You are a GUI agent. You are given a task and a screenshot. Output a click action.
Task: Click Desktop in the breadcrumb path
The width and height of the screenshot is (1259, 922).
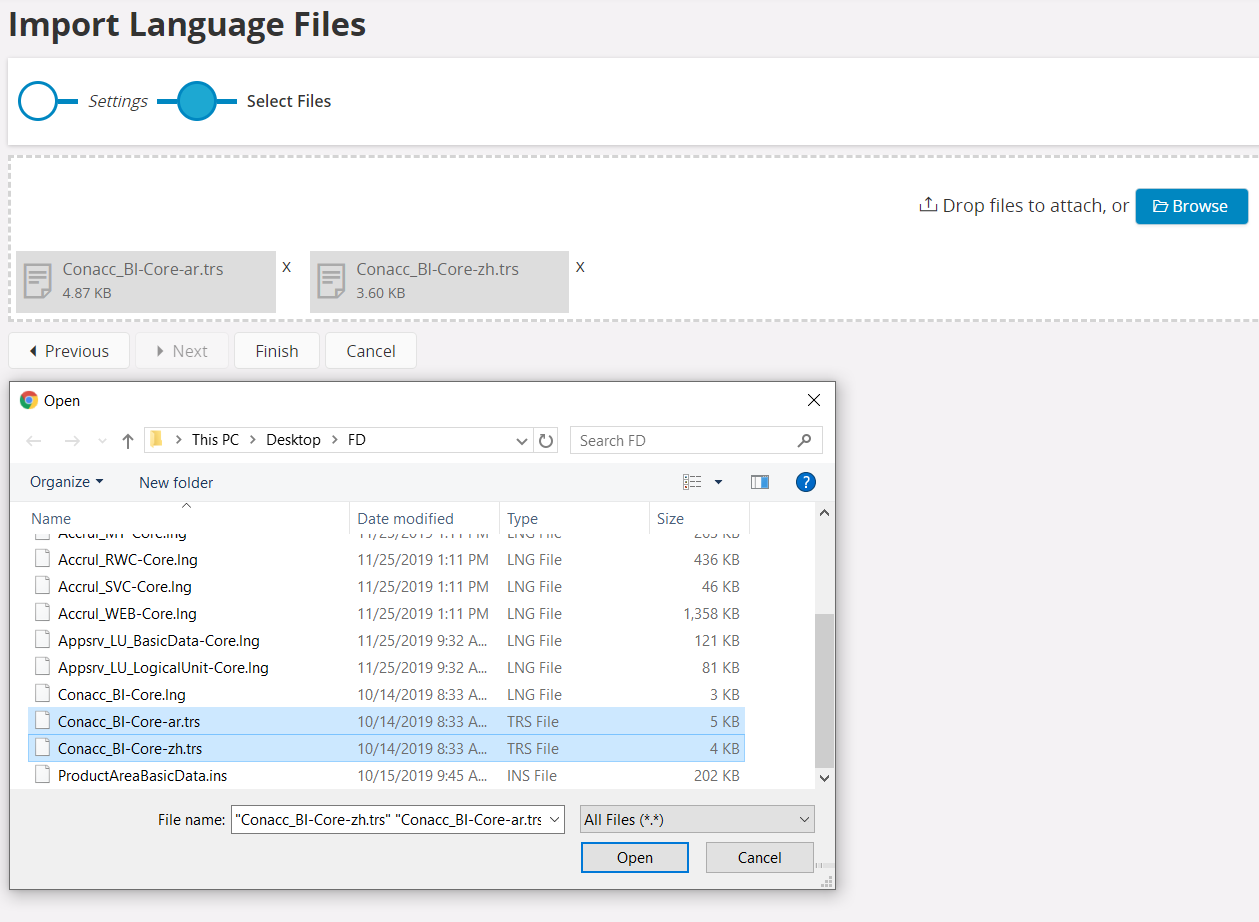pyautogui.click(x=293, y=440)
